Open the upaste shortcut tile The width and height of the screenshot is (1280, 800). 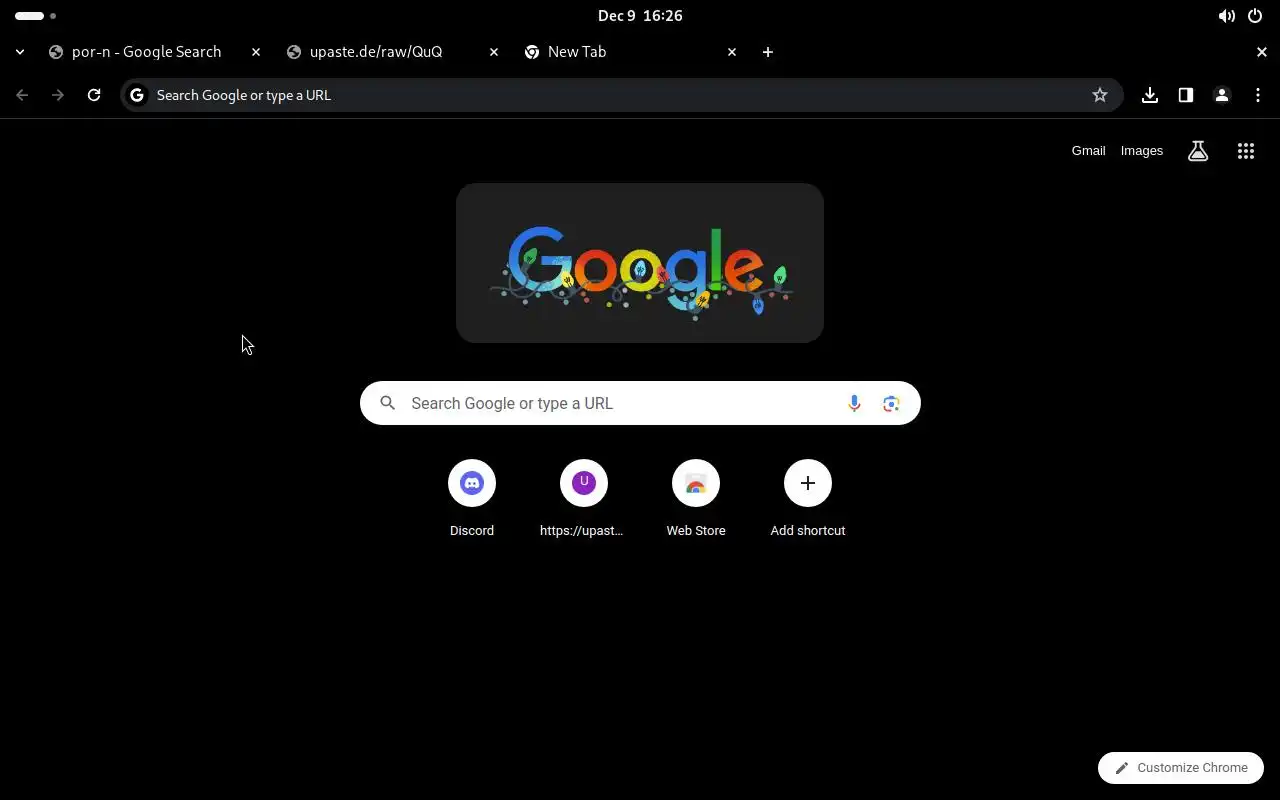584,498
